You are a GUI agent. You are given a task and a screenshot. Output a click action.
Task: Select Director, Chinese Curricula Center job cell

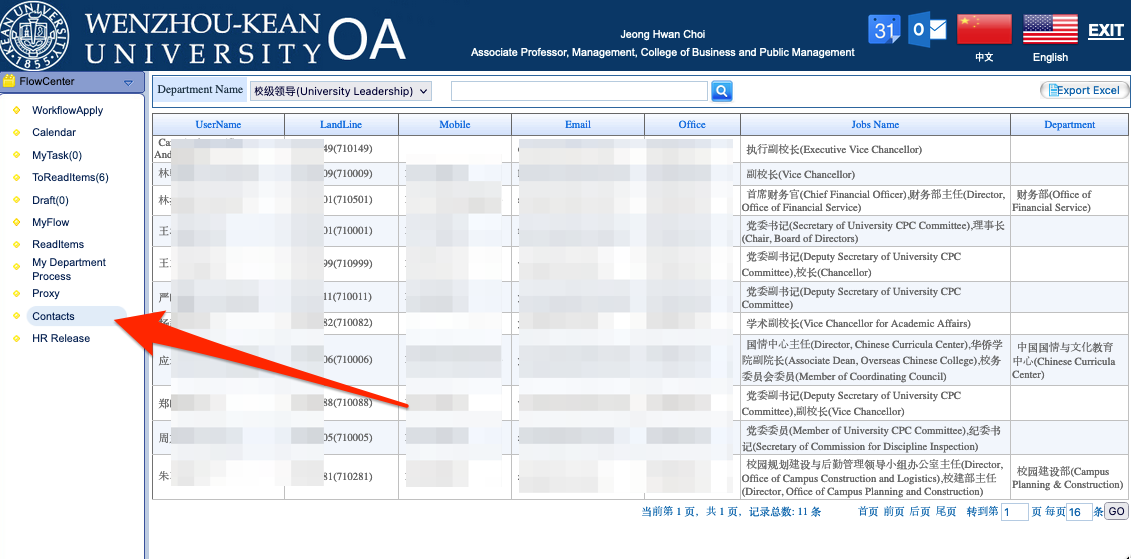[875, 361]
